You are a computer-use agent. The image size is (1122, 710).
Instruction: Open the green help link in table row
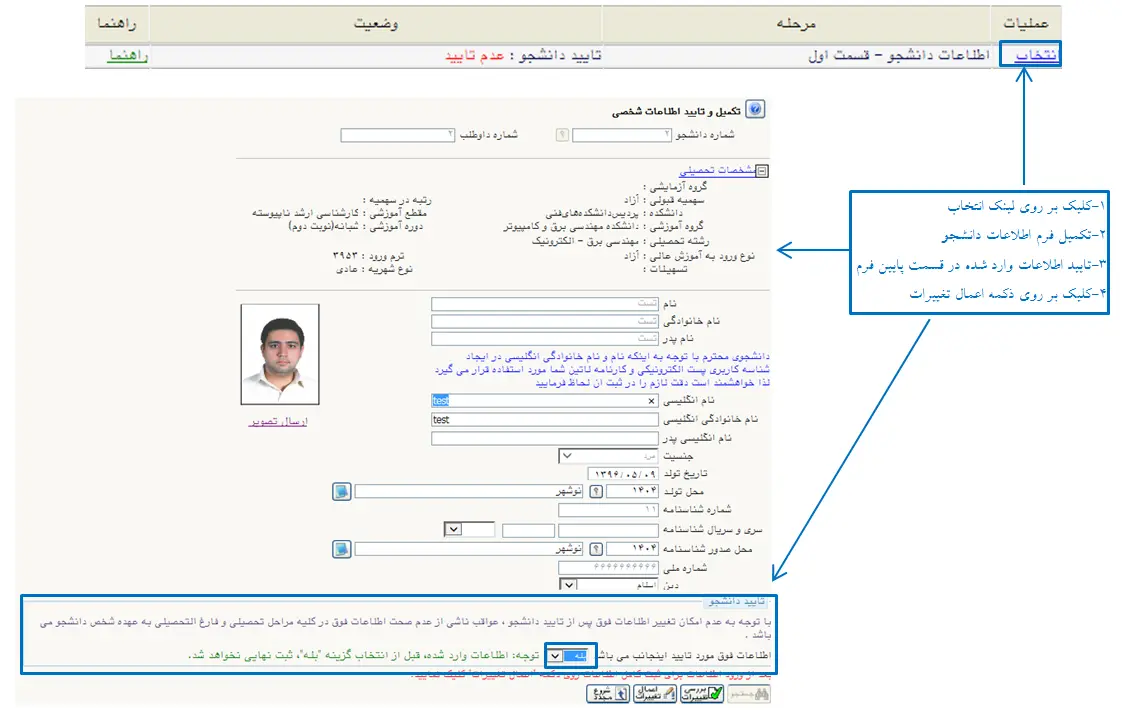128,55
